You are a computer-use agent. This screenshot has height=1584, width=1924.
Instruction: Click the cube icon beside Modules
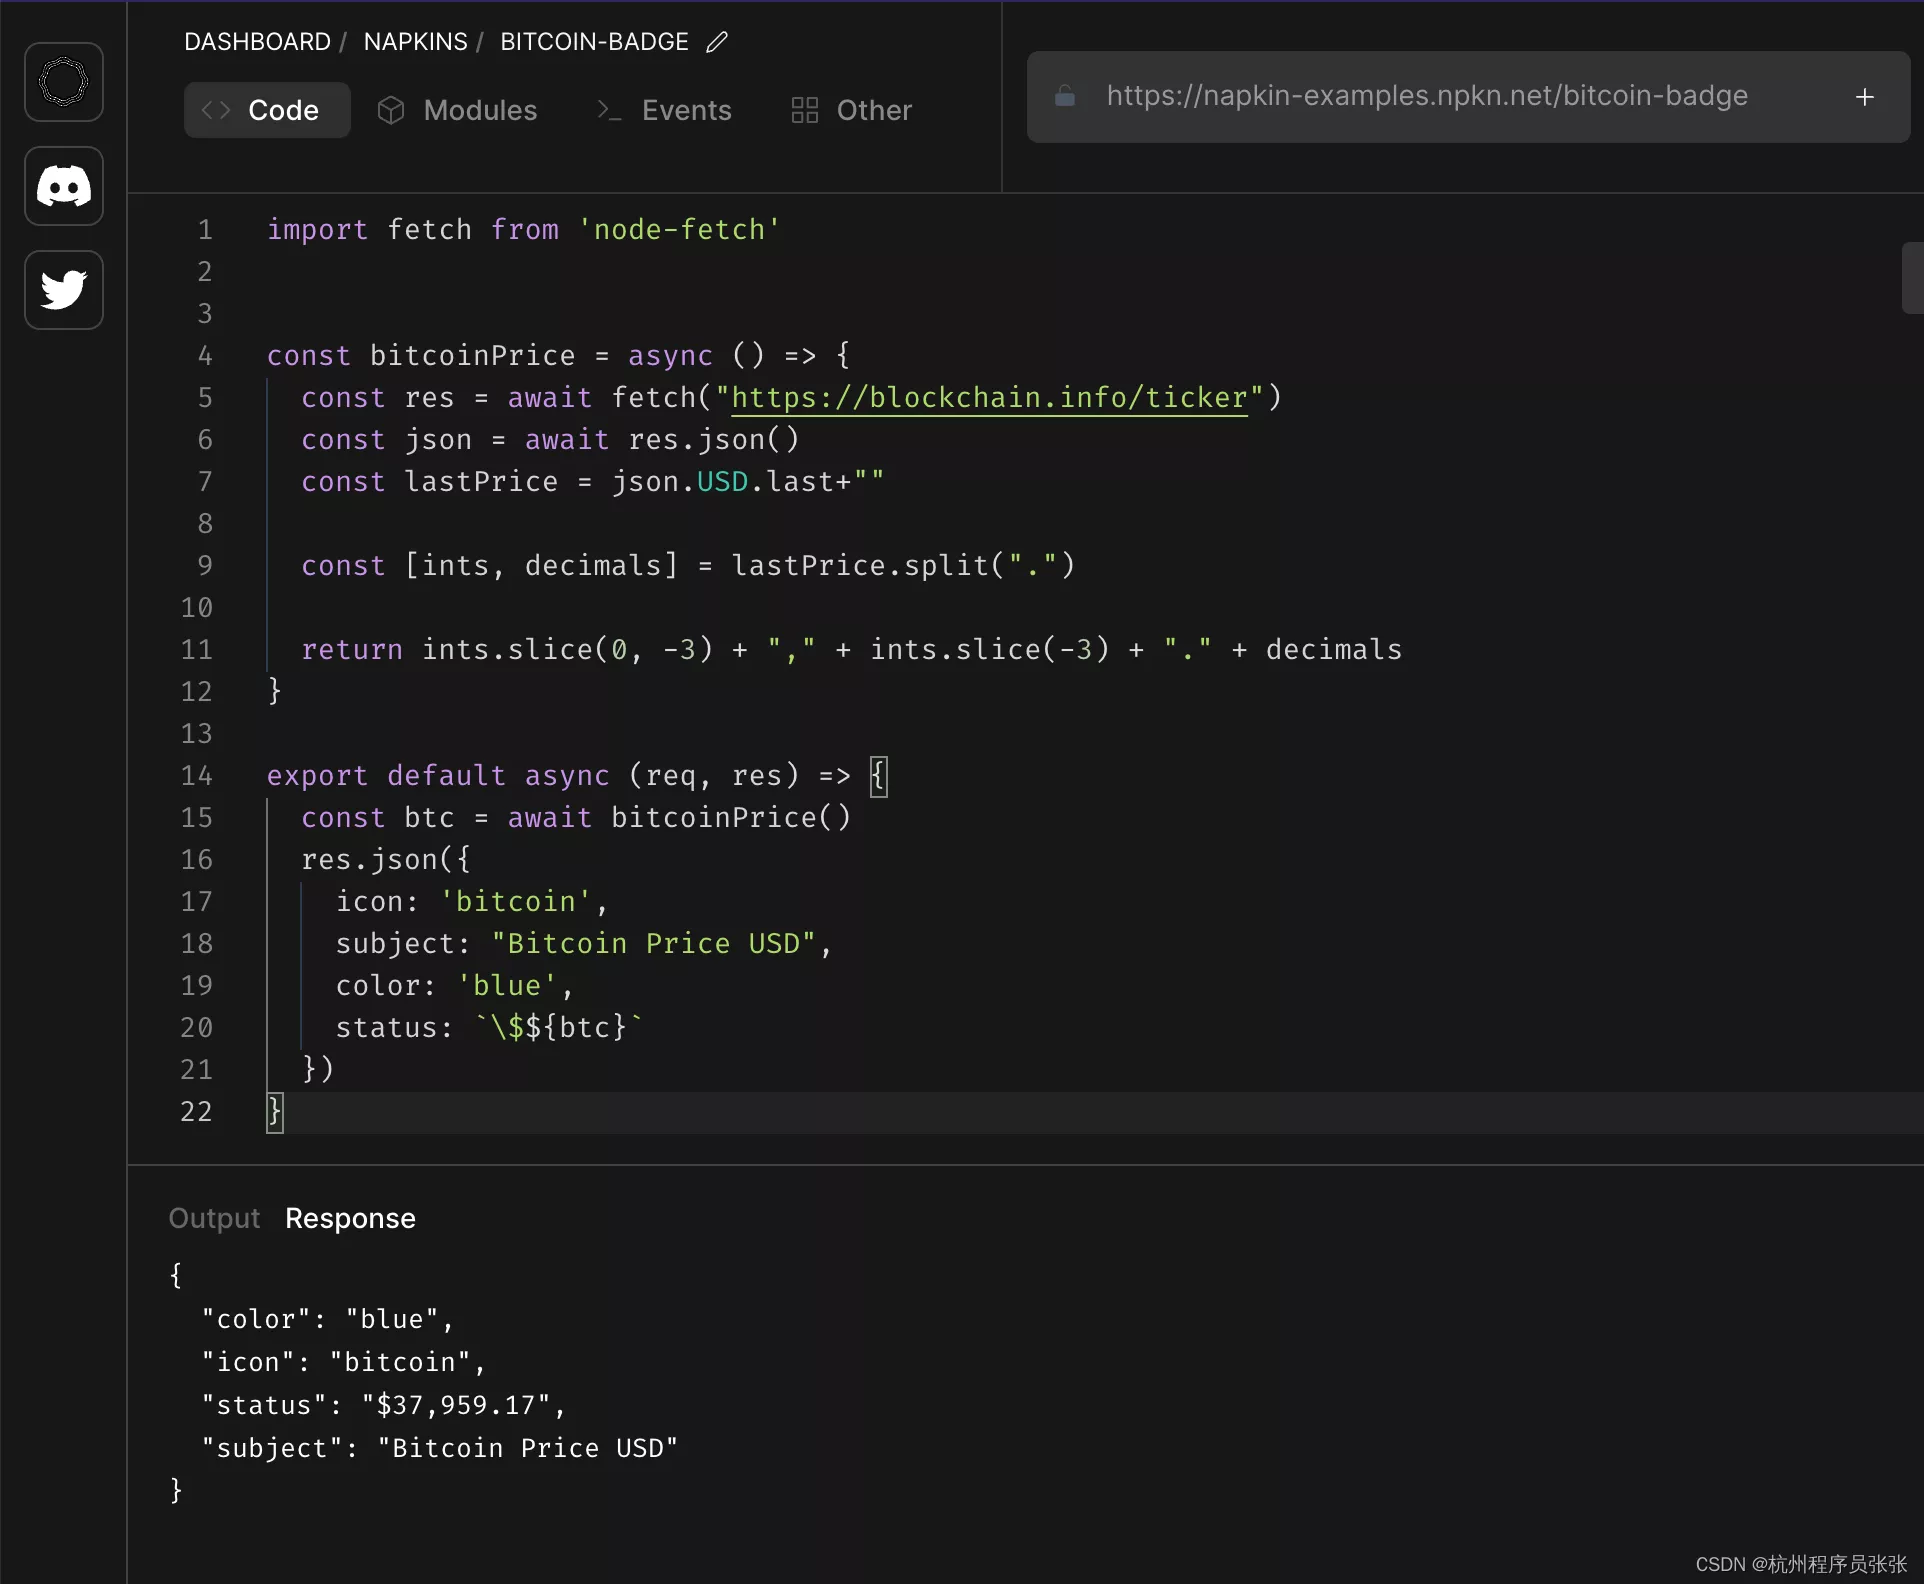click(x=390, y=110)
